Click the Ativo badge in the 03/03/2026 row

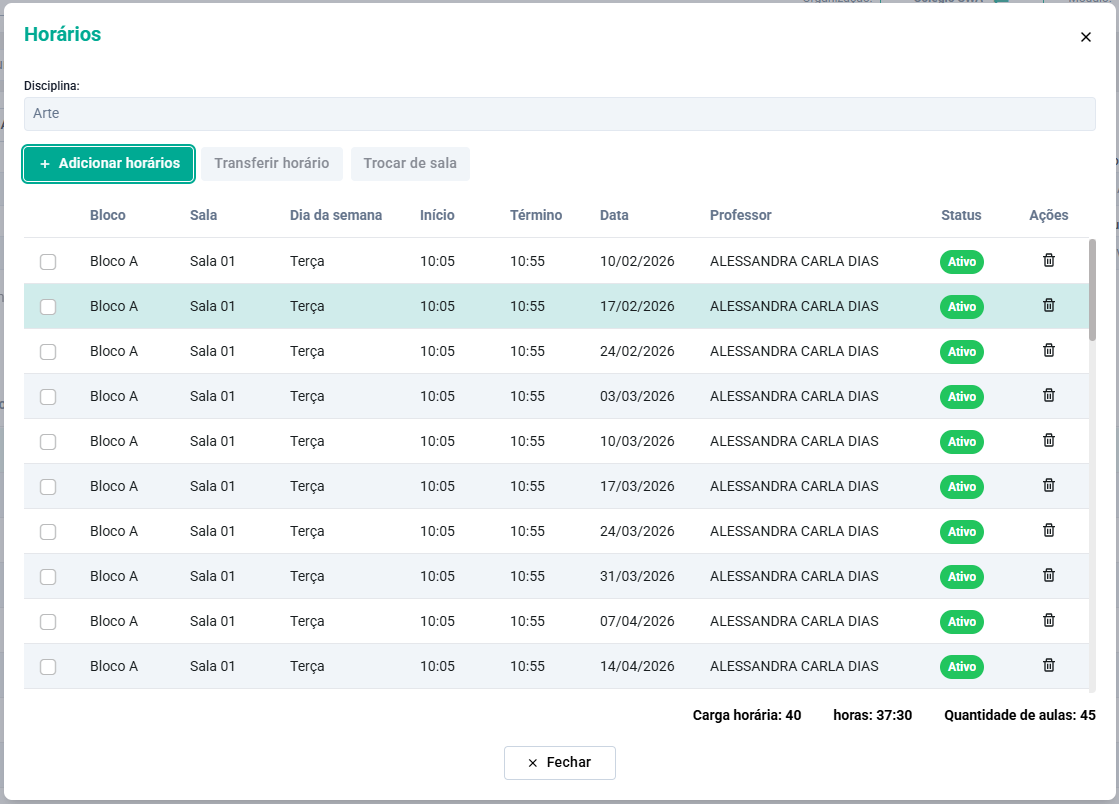click(961, 397)
